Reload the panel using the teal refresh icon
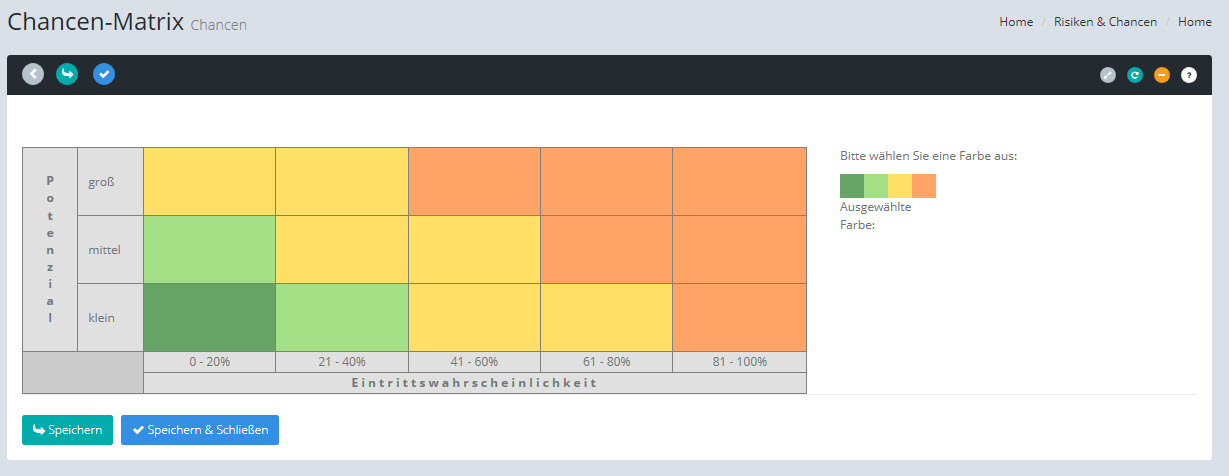 pos(1135,75)
